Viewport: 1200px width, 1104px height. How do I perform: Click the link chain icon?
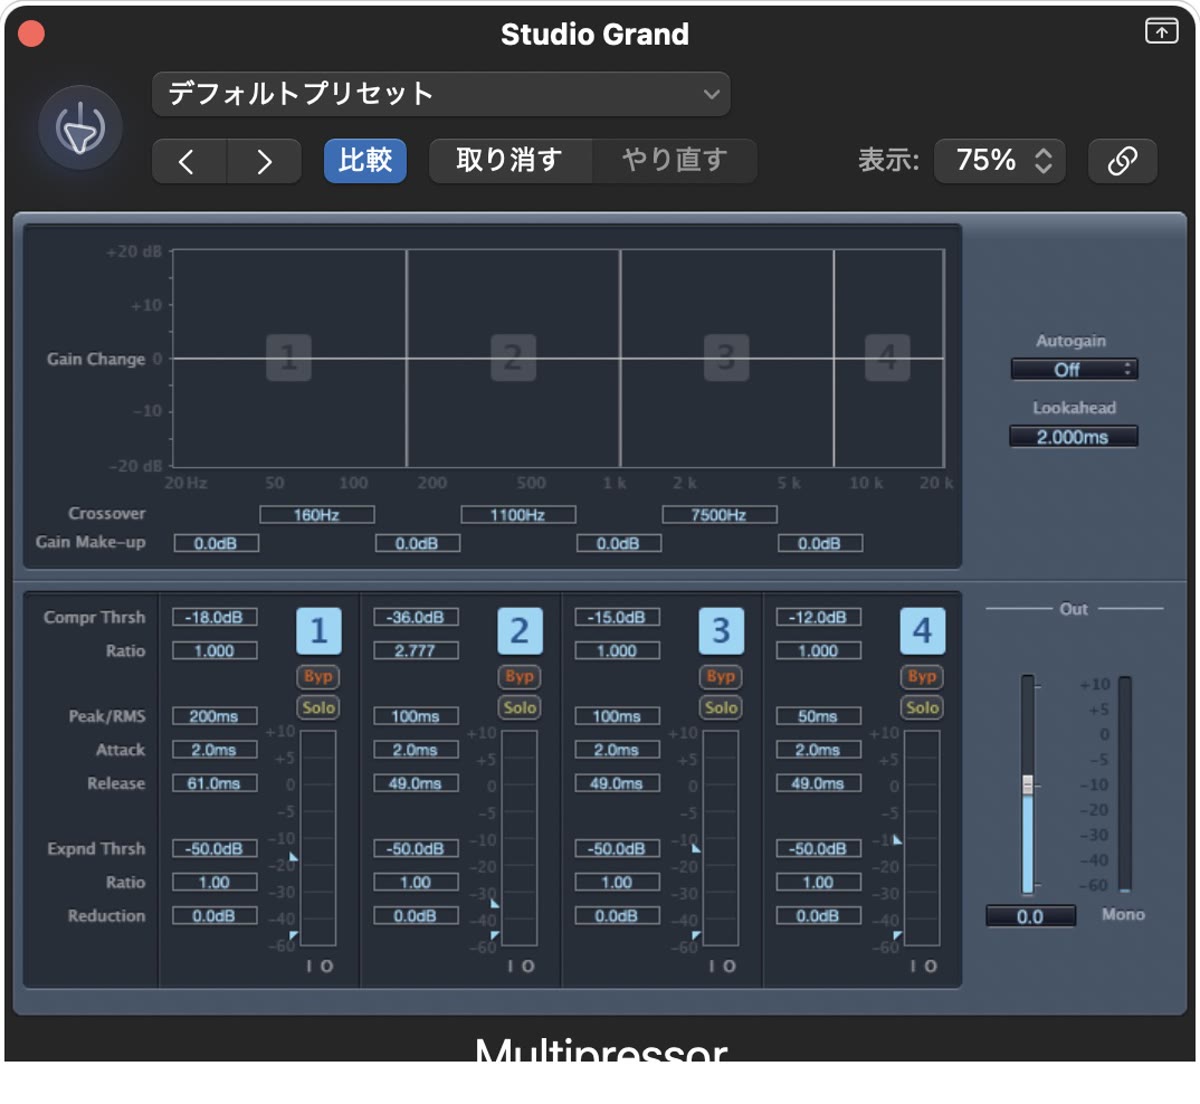coord(1122,161)
